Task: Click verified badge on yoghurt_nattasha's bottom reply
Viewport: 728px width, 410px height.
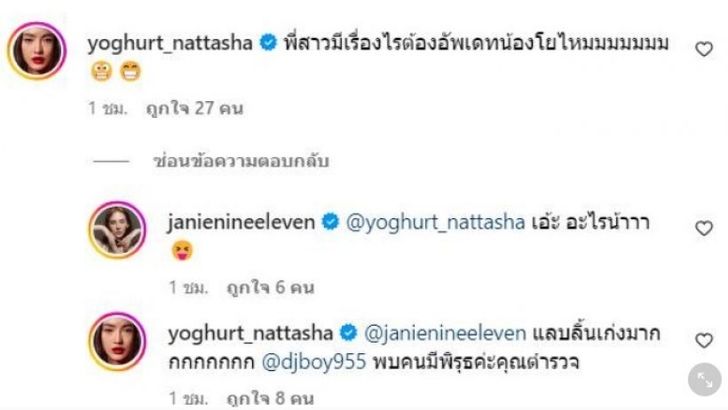Action: click(x=348, y=333)
